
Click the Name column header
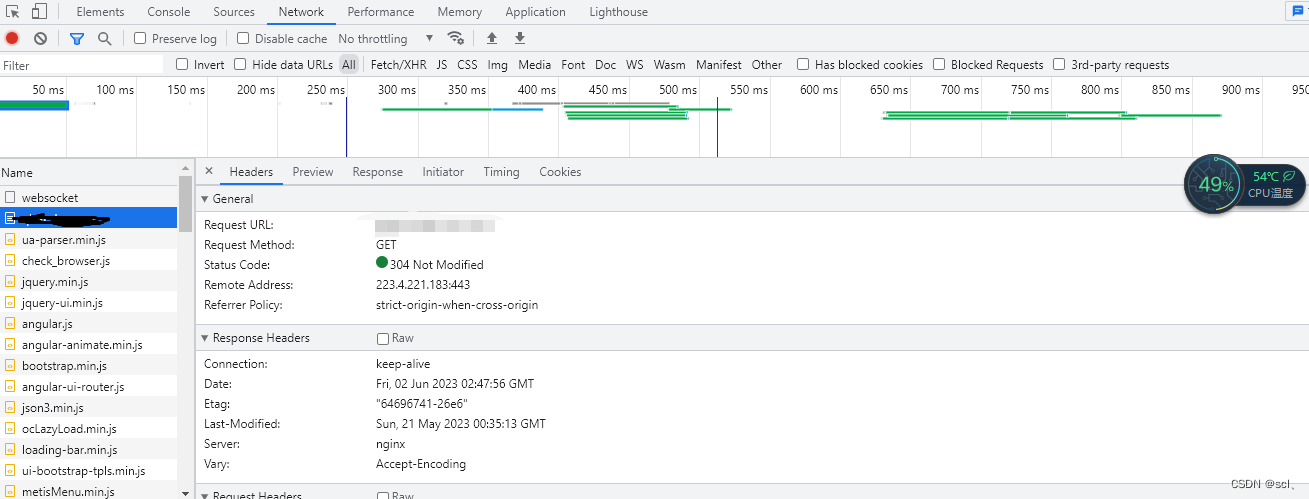pos(89,172)
